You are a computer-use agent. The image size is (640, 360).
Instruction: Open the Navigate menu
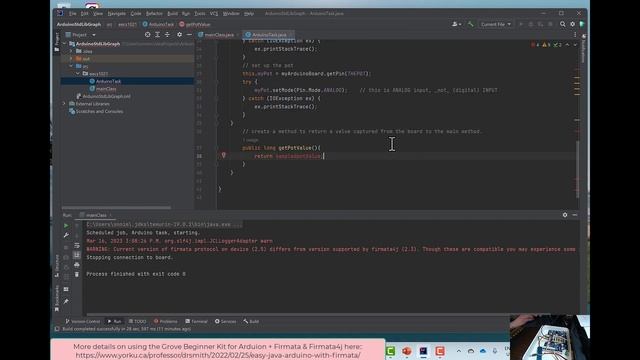tap(117, 13)
